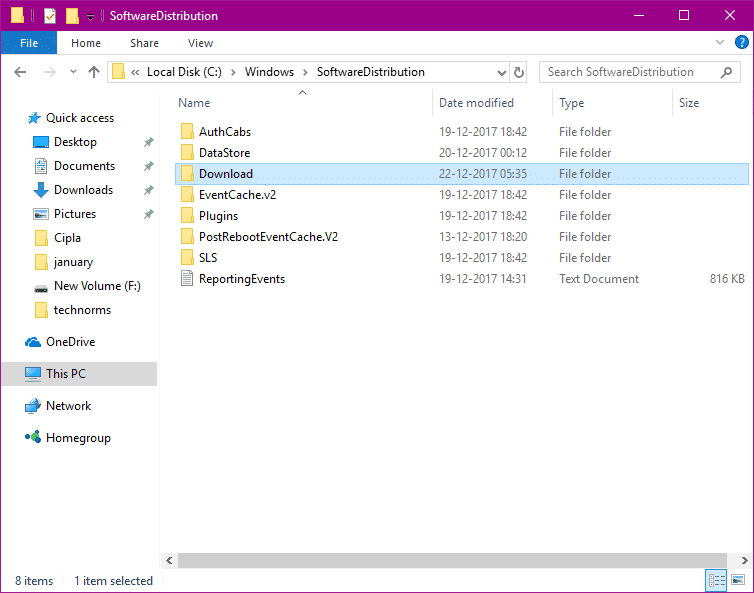Click the ReportingEvents file name
This screenshot has height=593, width=754.
(242, 279)
